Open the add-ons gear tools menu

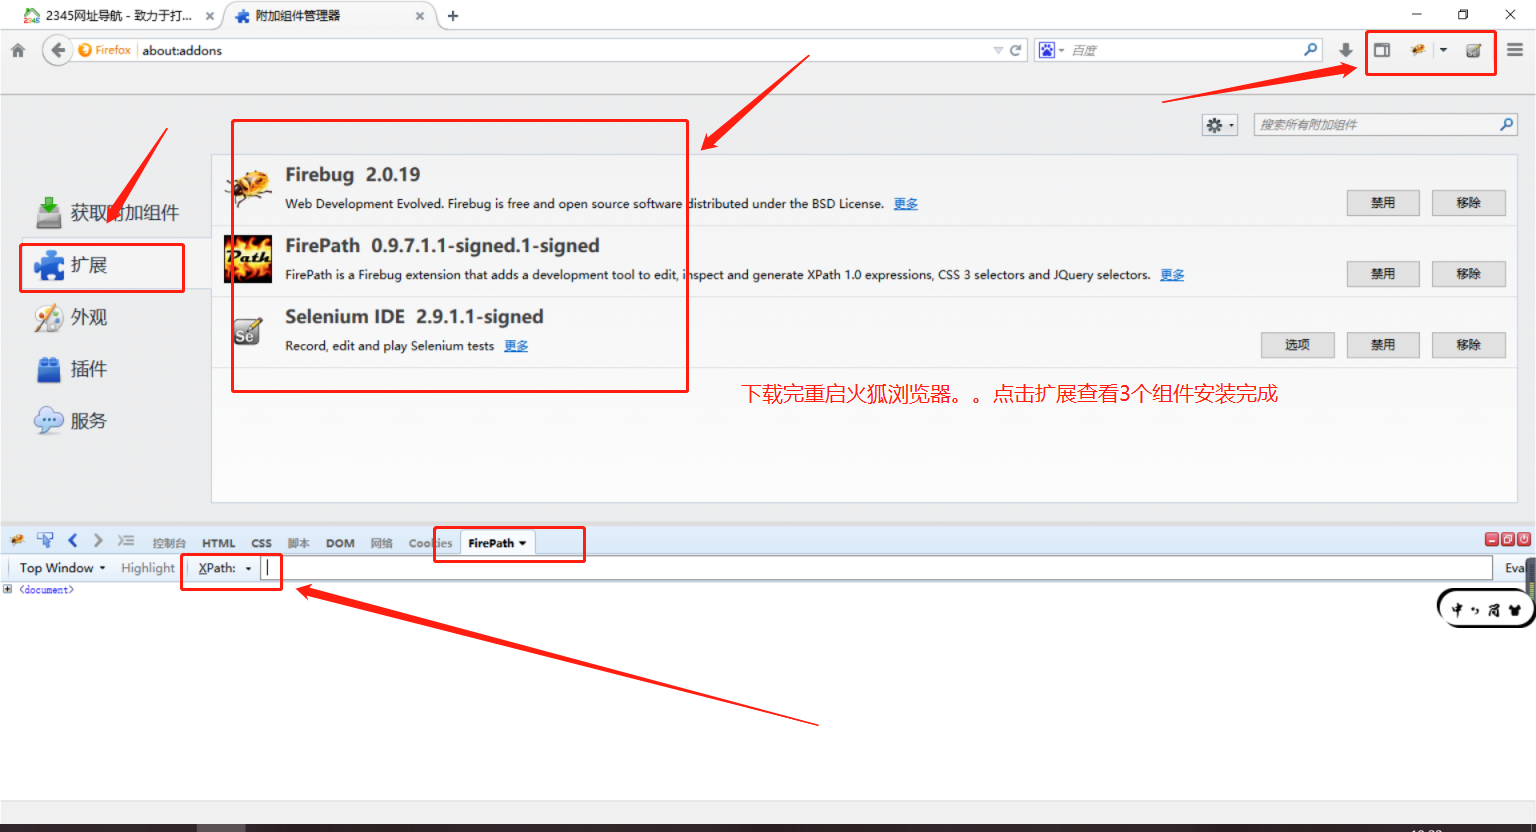pyautogui.click(x=1220, y=125)
